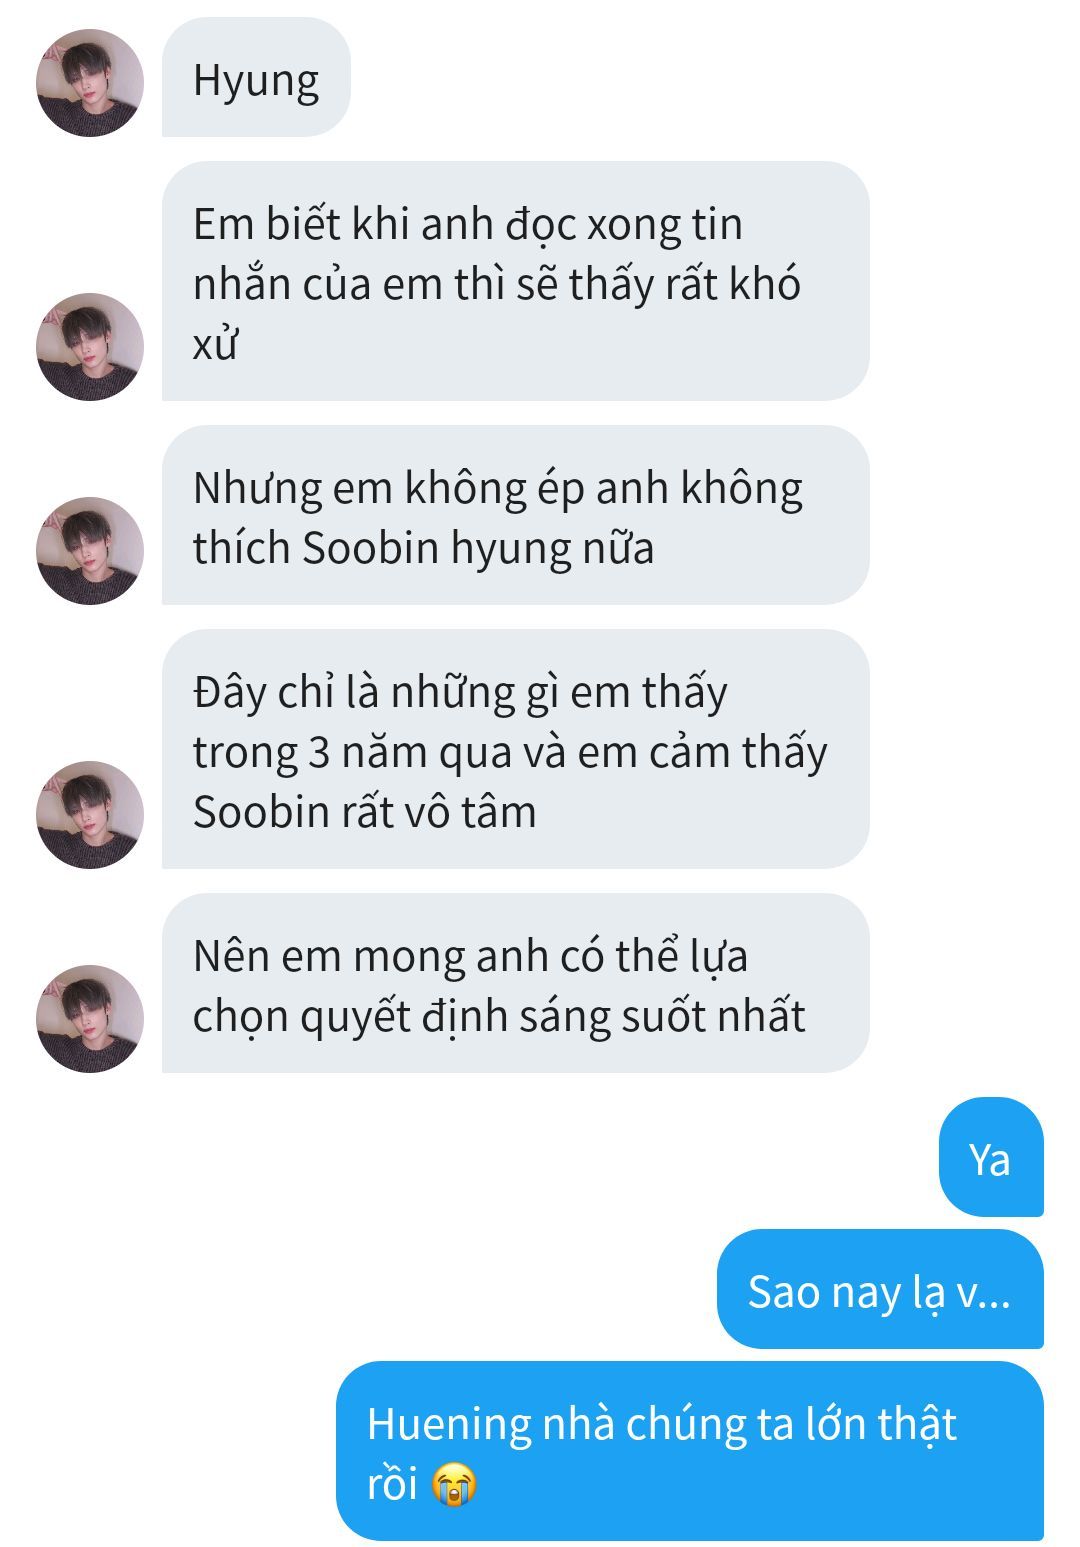Image resolution: width=1080 pixels, height=1547 pixels.
Task: Tap the crying emoji in the last message
Action: 454,1483
